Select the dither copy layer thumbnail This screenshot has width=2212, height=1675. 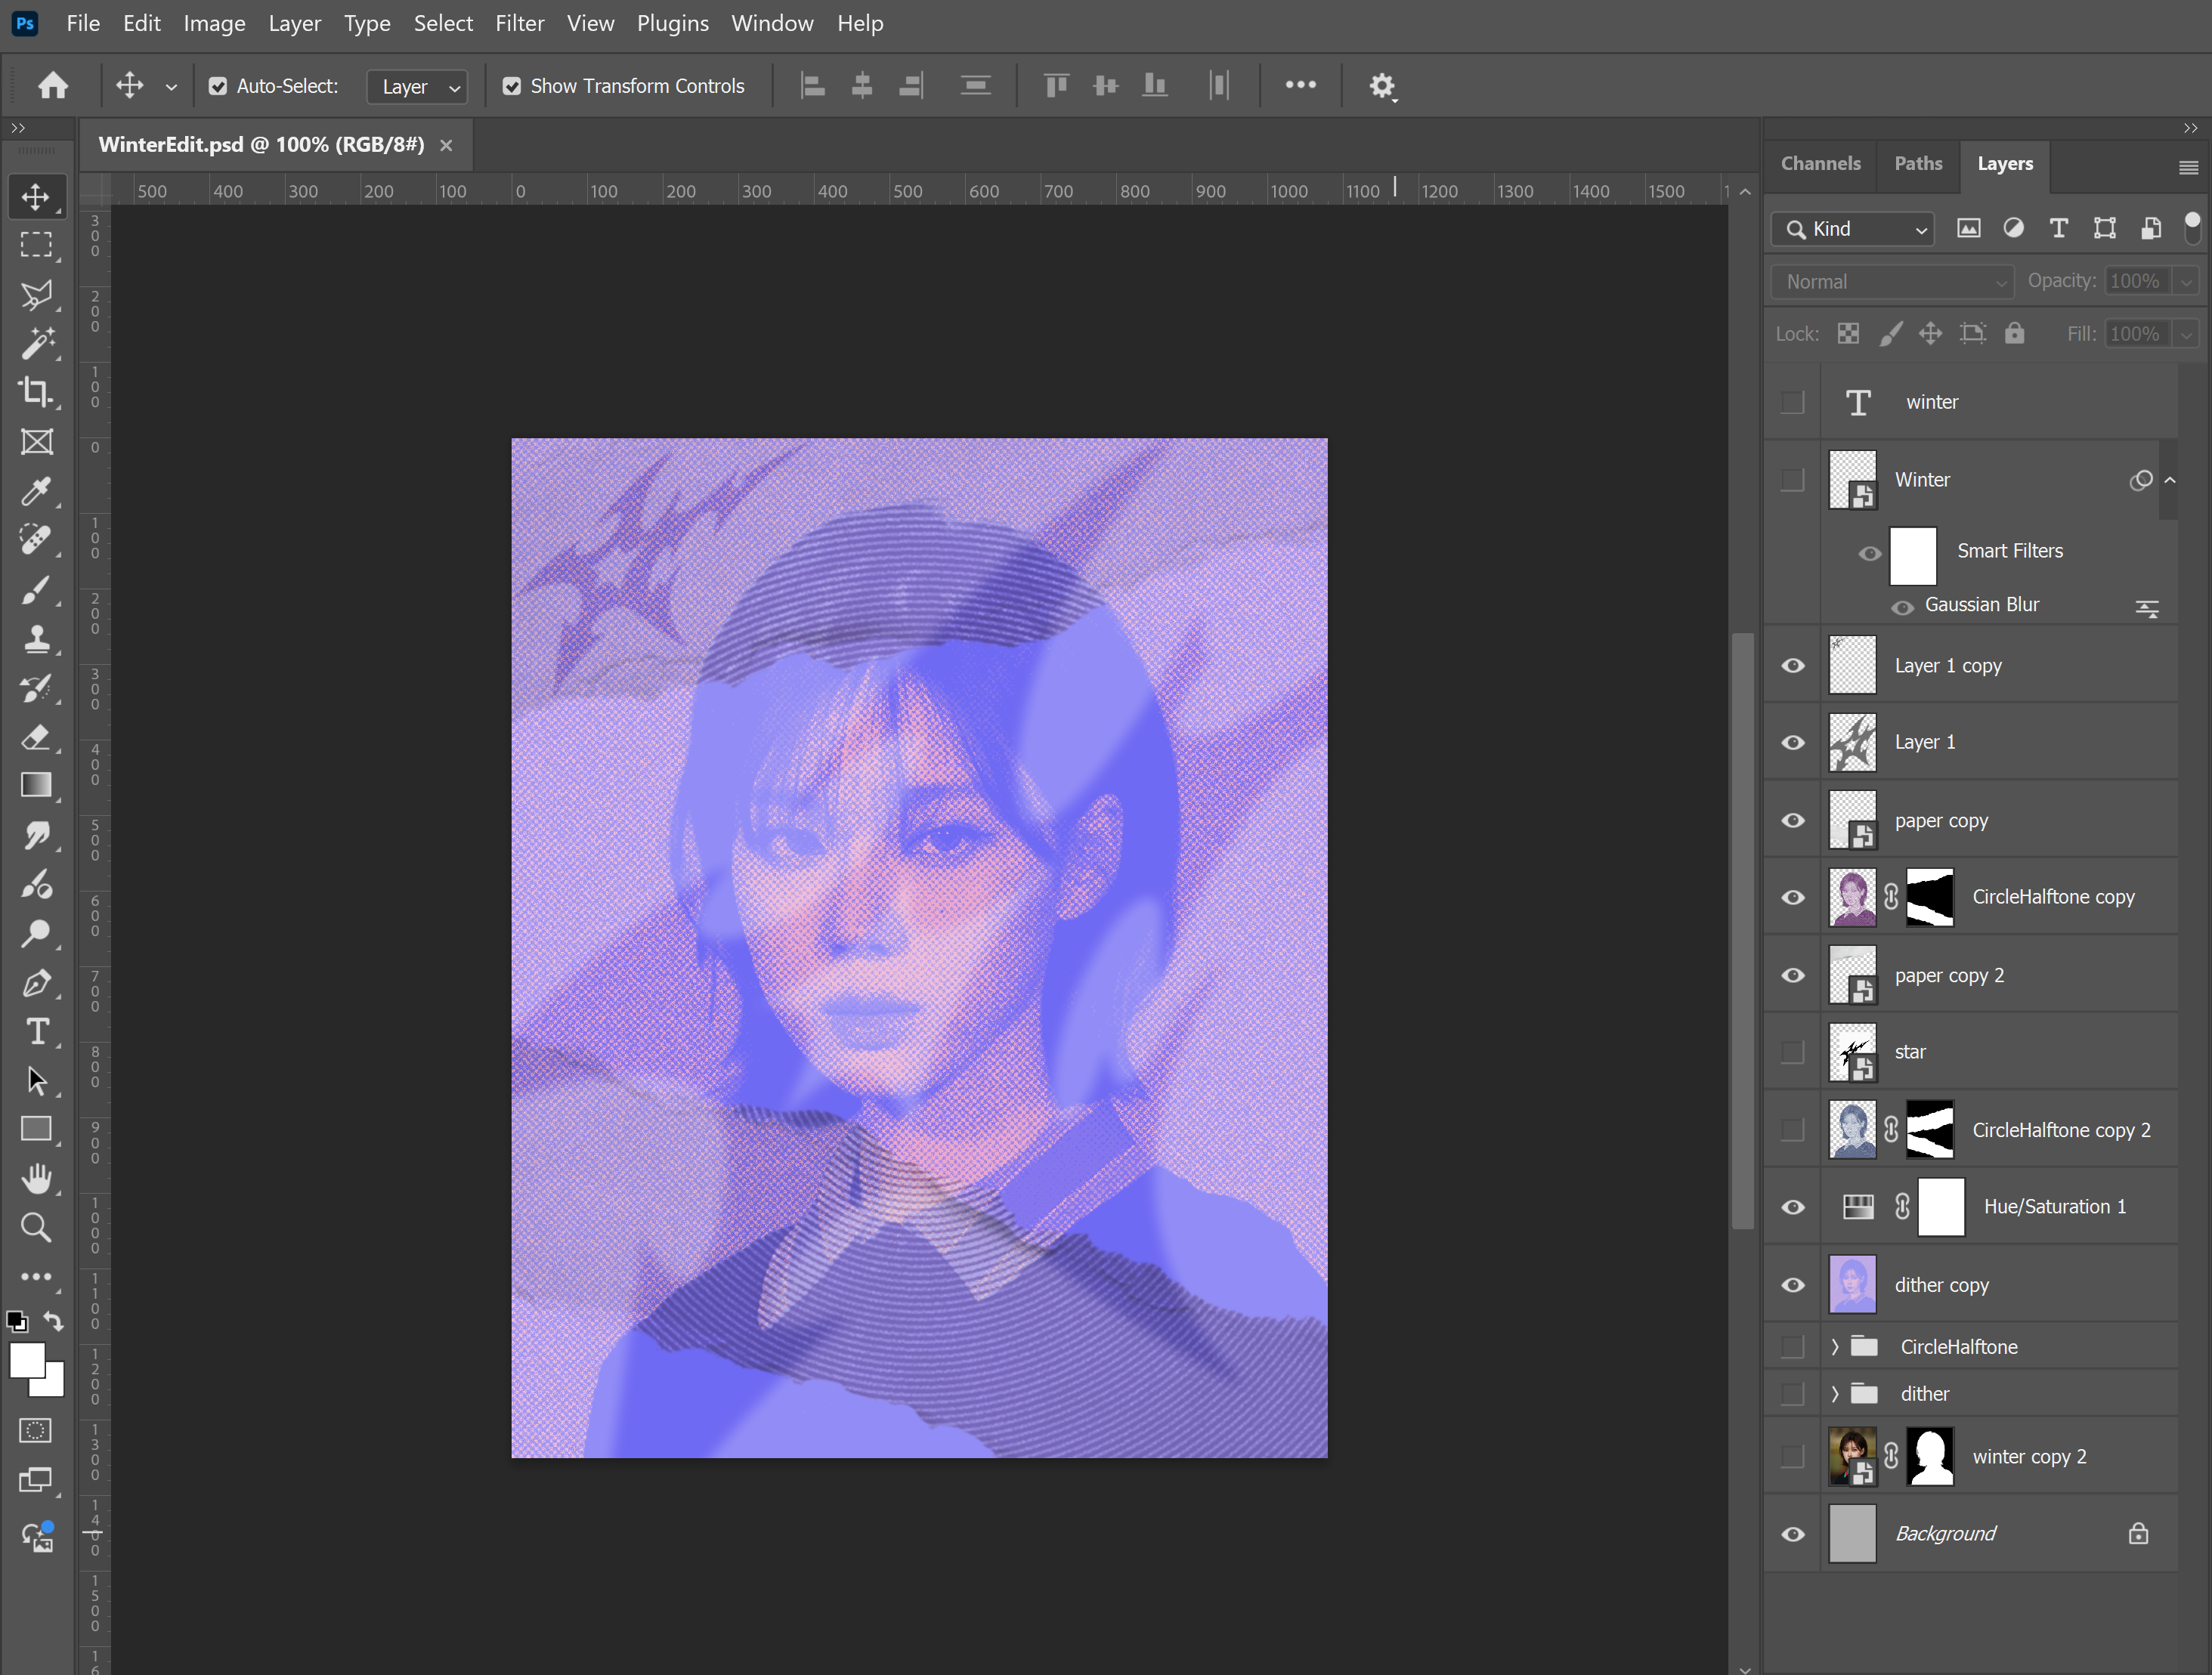(1852, 1285)
